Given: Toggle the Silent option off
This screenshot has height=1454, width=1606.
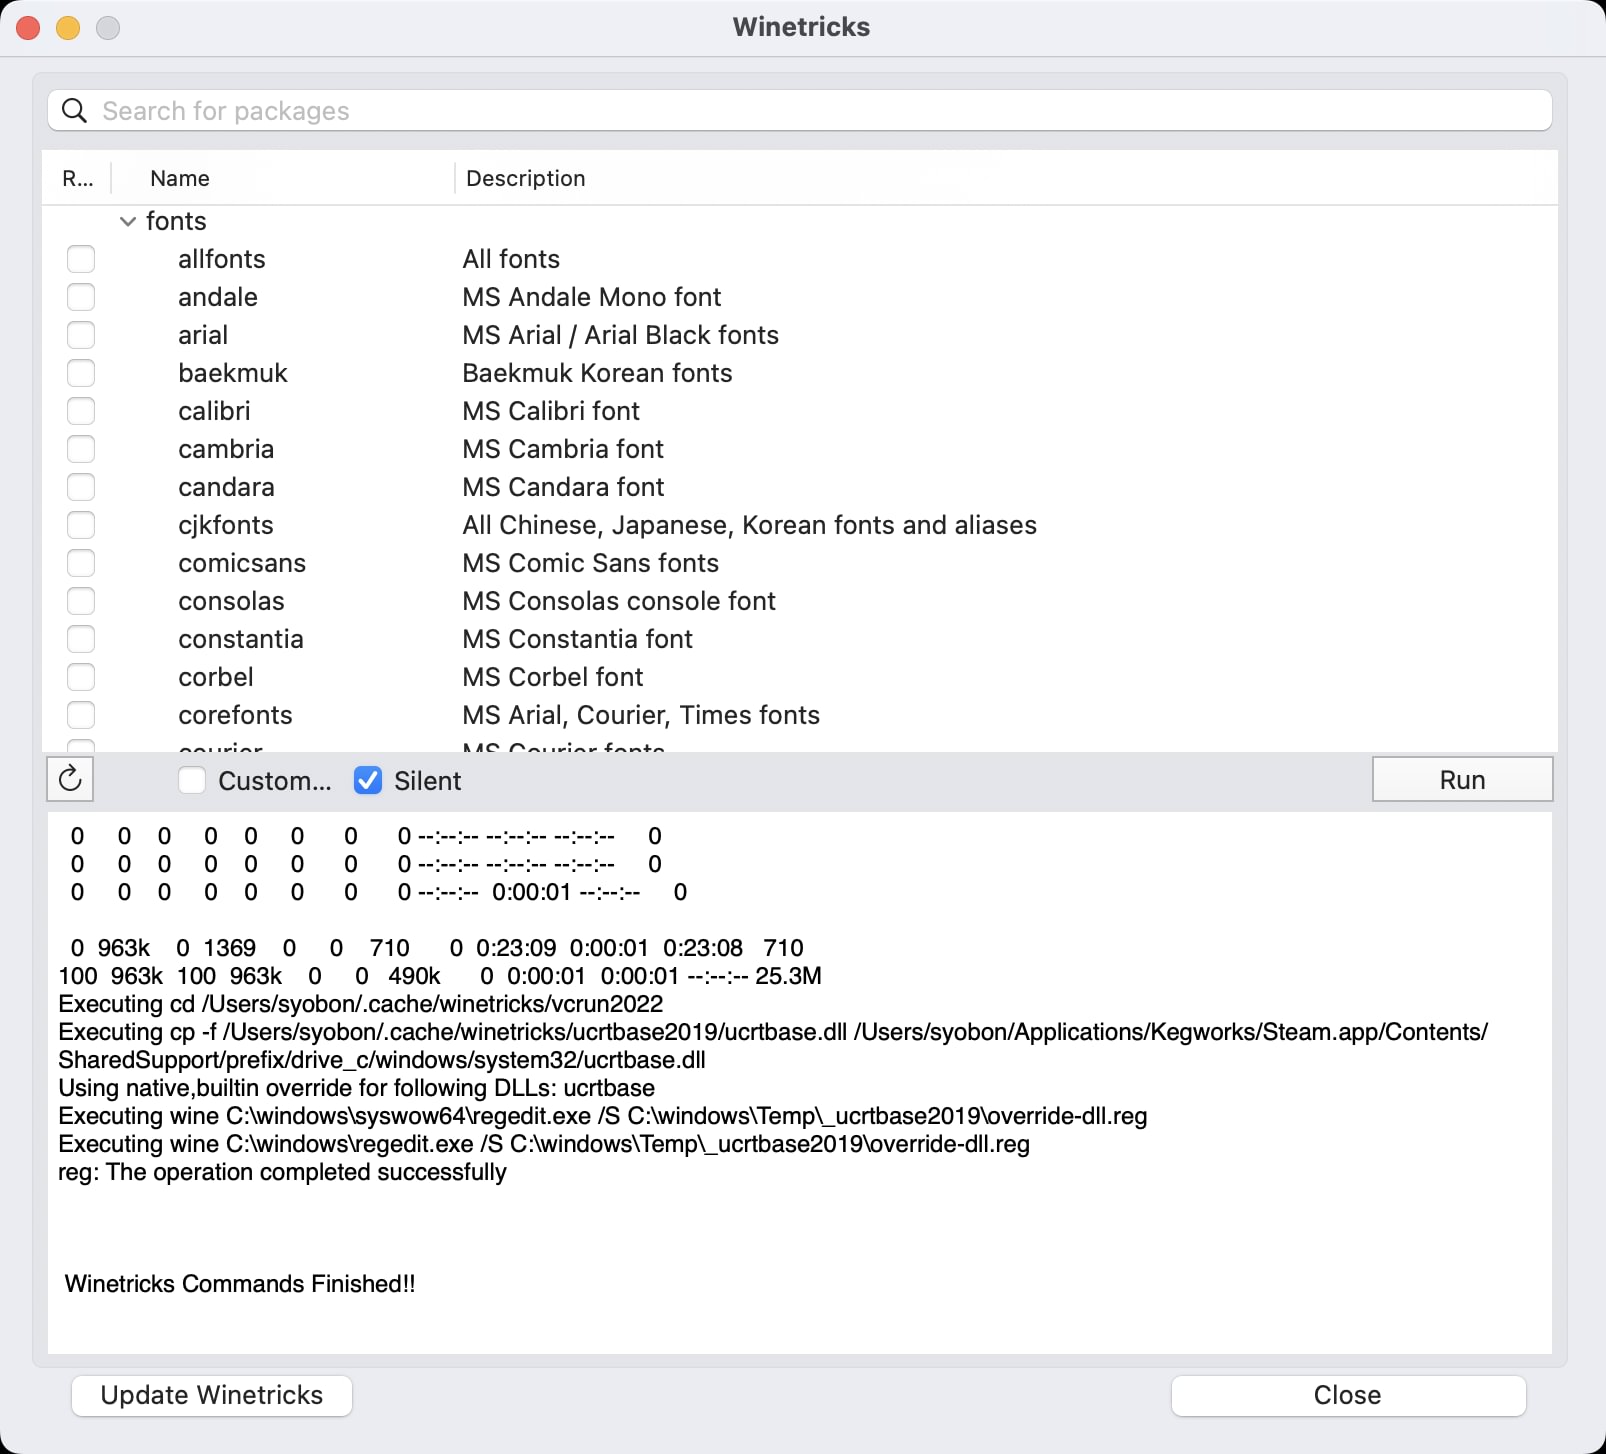Looking at the screenshot, I should pos(368,780).
